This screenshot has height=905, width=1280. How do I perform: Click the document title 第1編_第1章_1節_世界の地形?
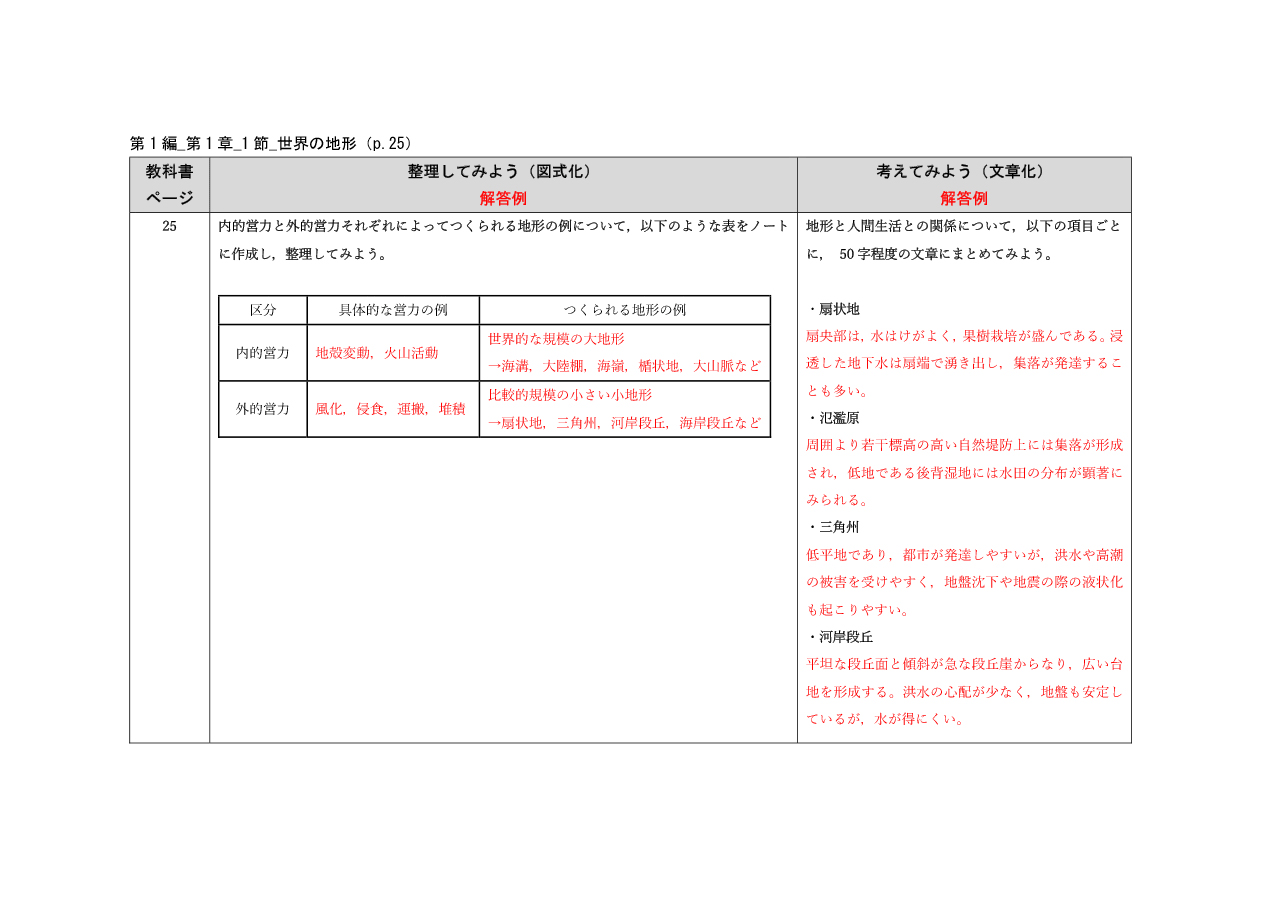pyautogui.click(x=271, y=143)
